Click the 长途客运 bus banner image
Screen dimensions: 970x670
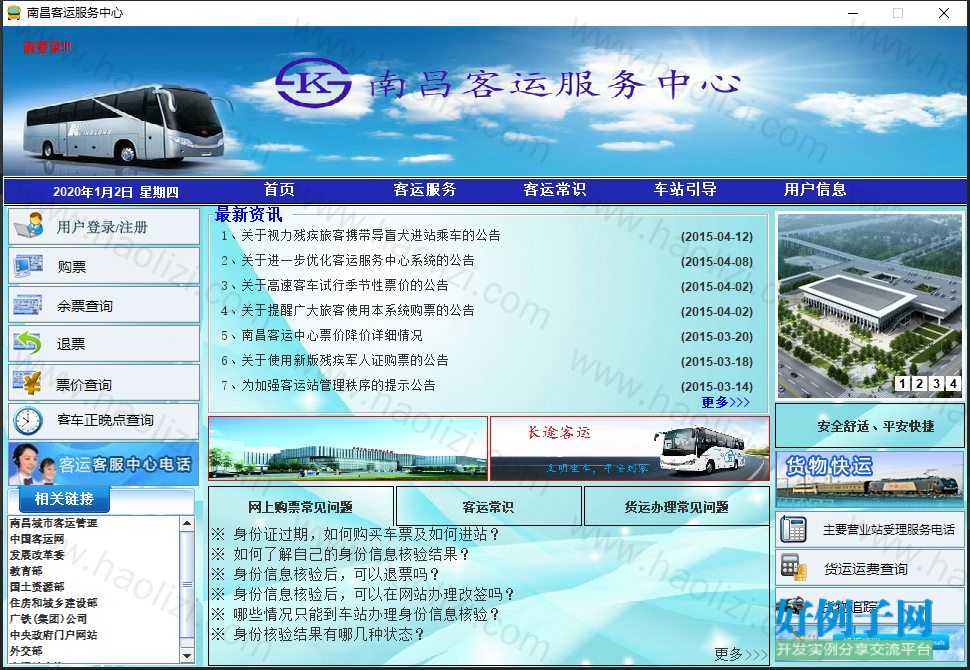630,448
